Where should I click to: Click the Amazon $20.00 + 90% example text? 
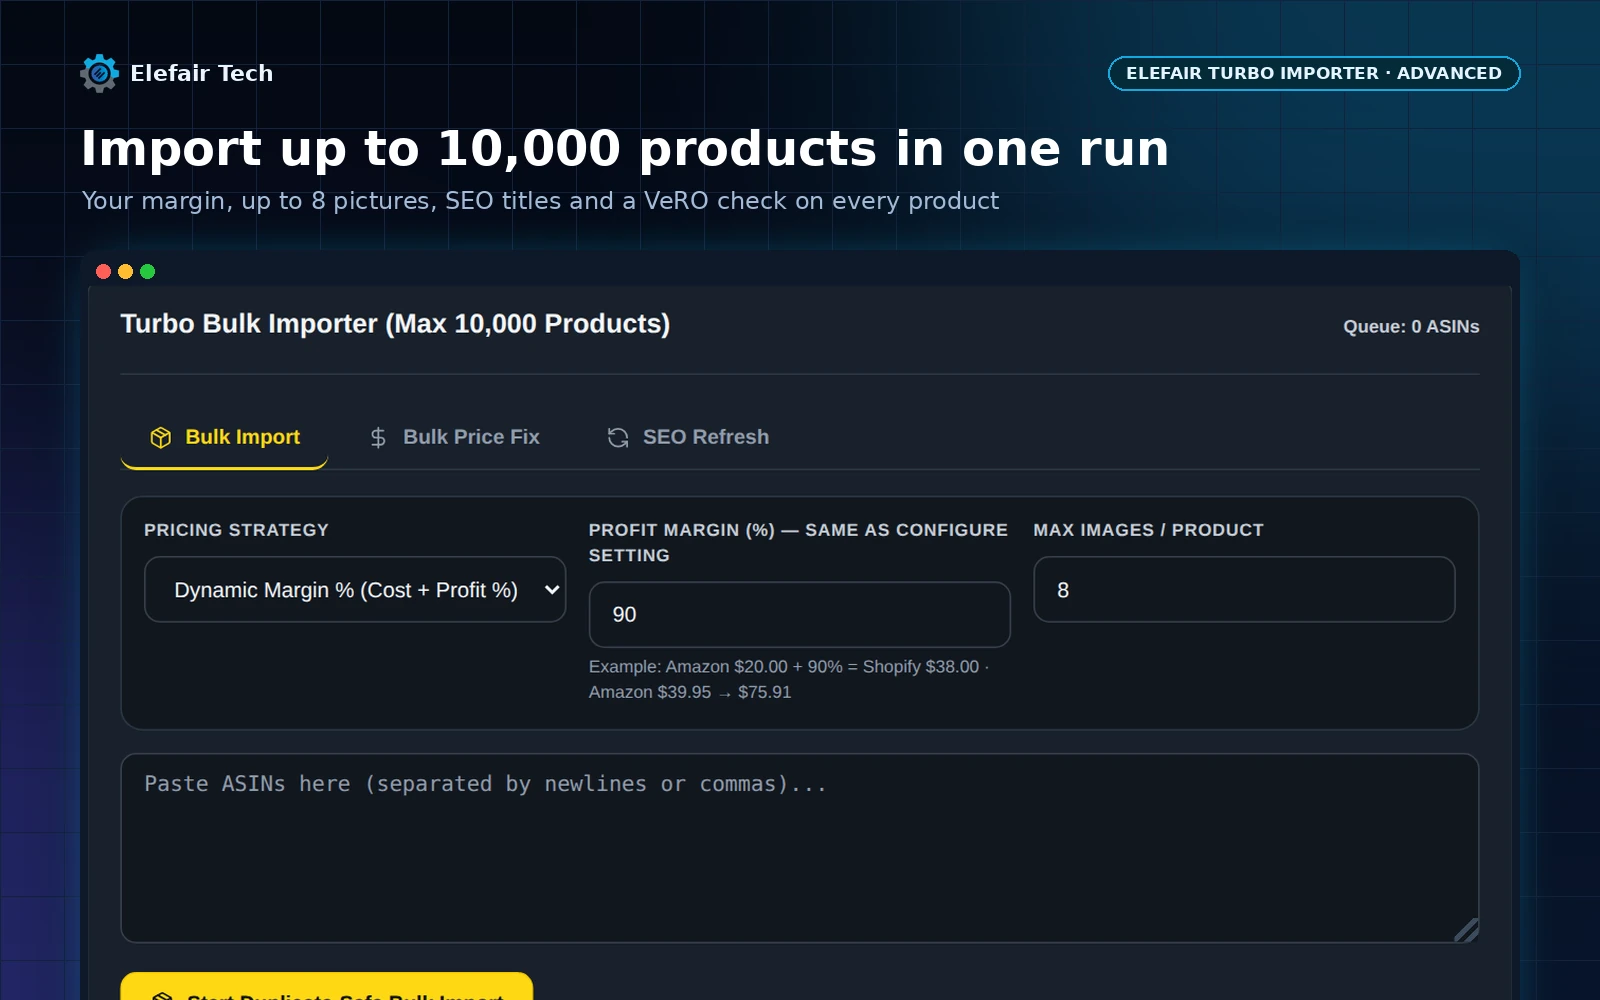tap(789, 679)
